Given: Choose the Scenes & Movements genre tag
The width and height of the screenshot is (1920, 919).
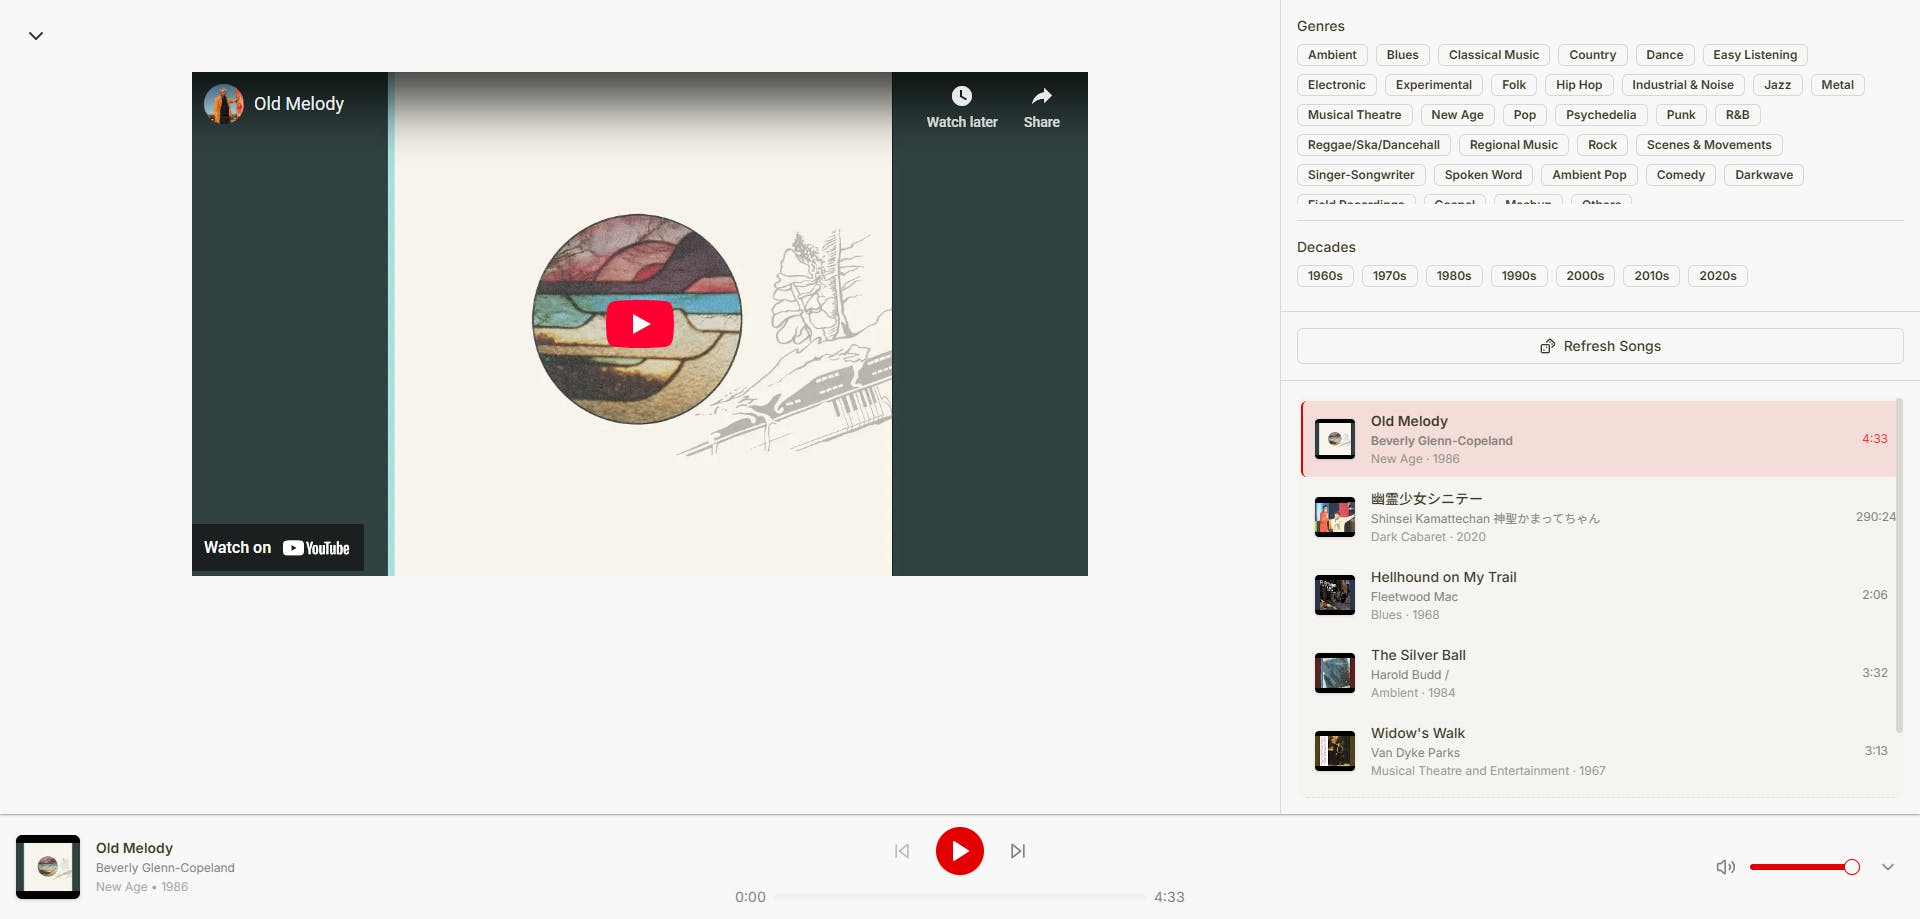Looking at the screenshot, I should point(1709,145).
